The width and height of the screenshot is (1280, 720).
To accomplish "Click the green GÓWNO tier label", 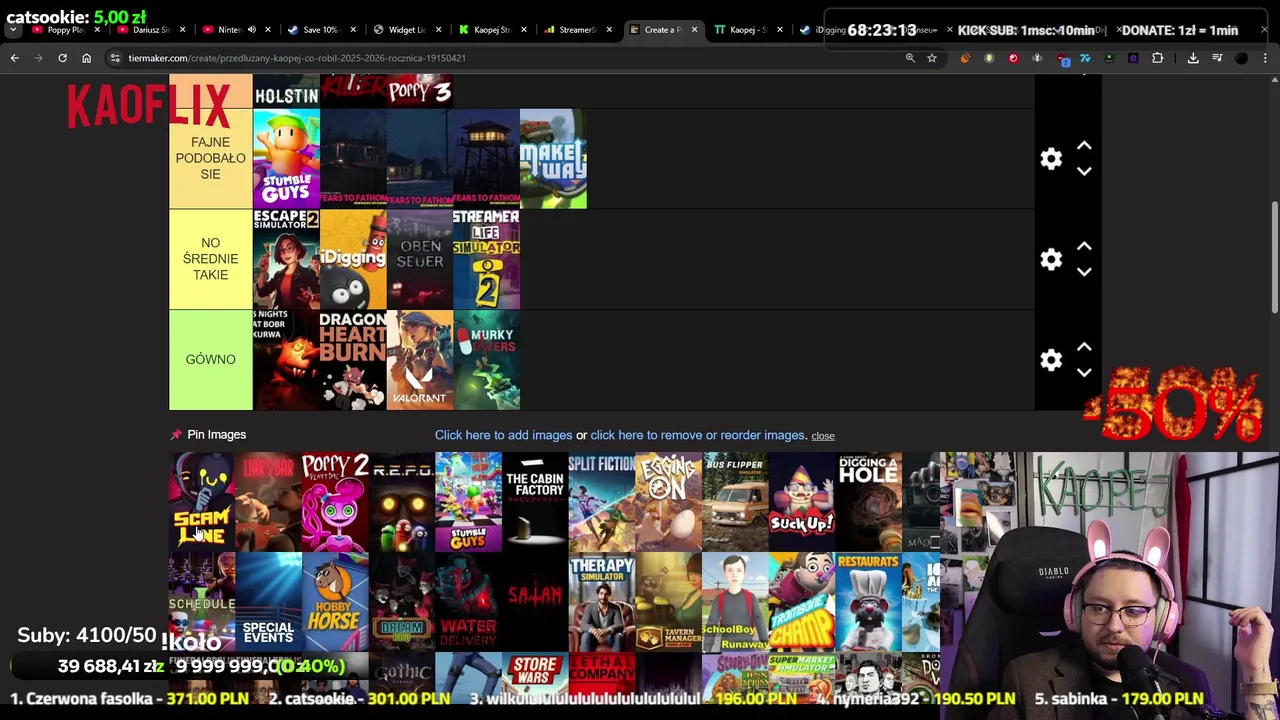I will pyautogui.click(x=210, y=360).
